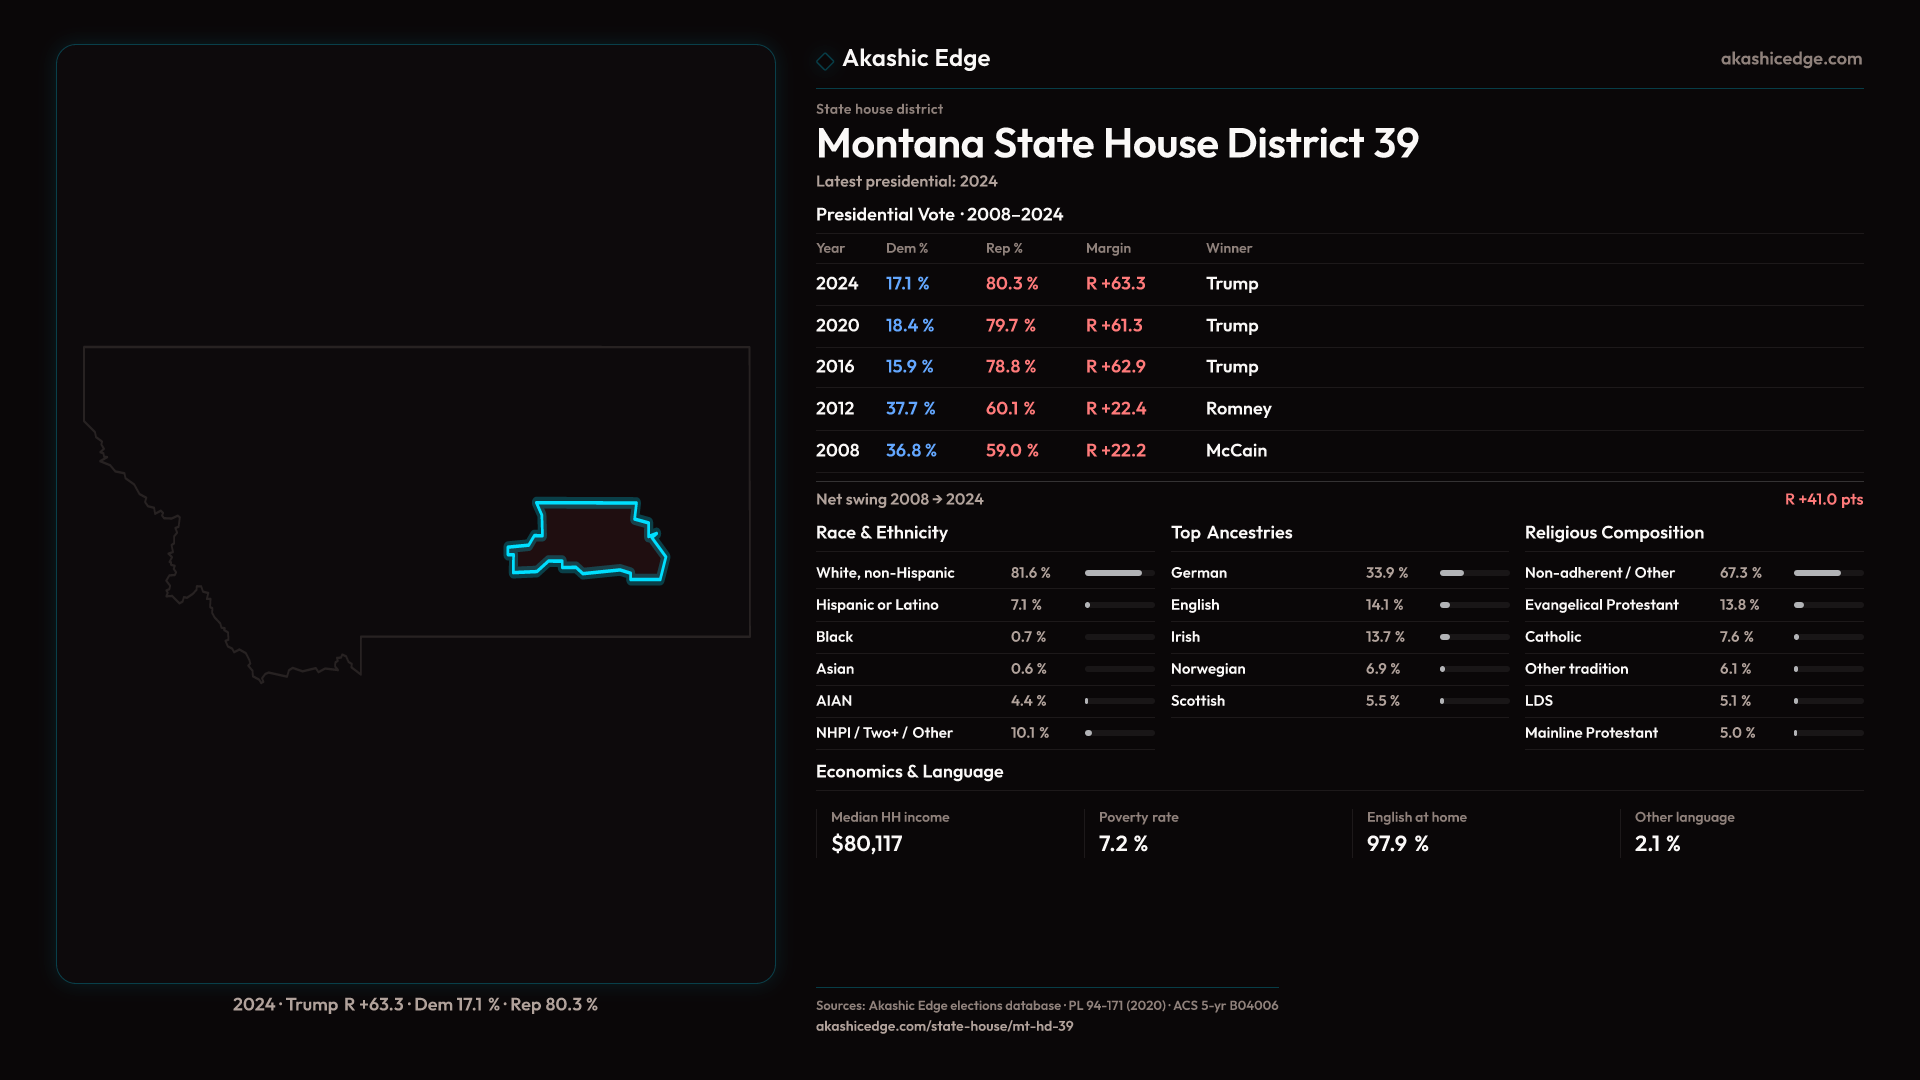1920x1080 pixels.
Task: Click the Poverty rate 7.2 % stat
Action: tap(1123, 844)
